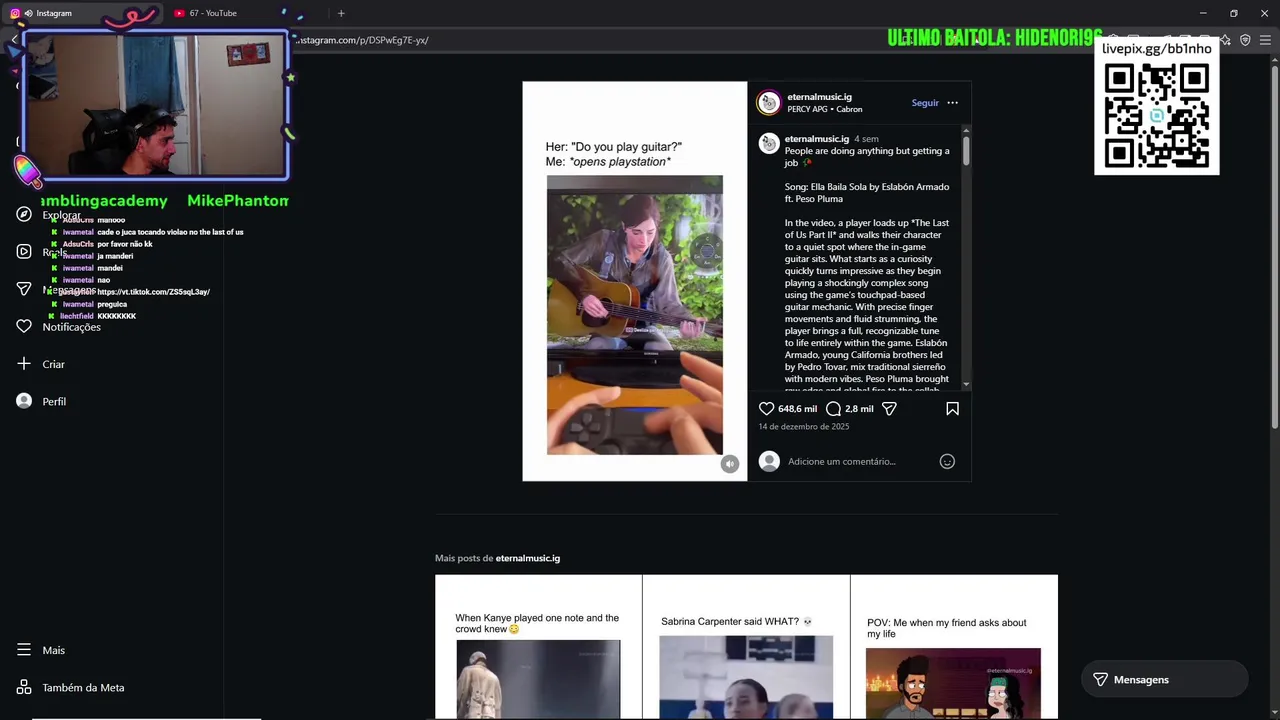Click eternalmusic.ig link in Mais posts heading
Viewport: 1280px width, 720px height.
click(x=528, y=558)
